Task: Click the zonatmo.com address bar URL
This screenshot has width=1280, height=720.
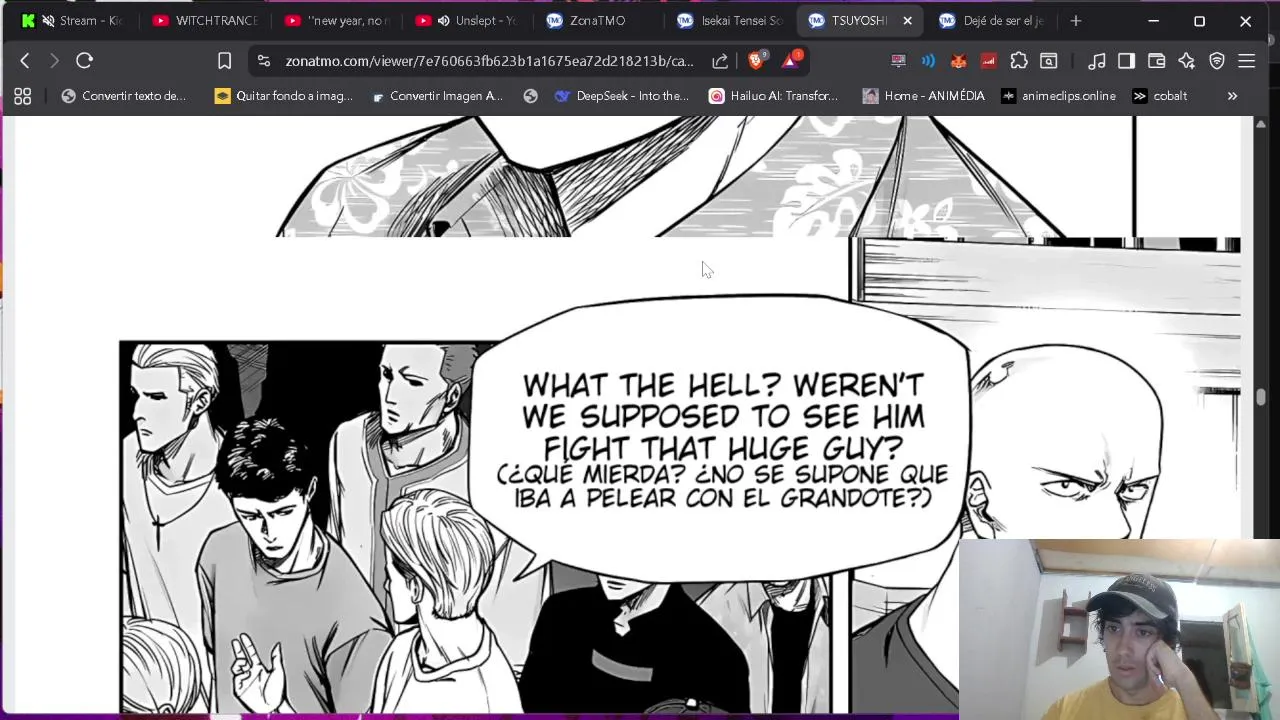Action: (x=489, y=61)
